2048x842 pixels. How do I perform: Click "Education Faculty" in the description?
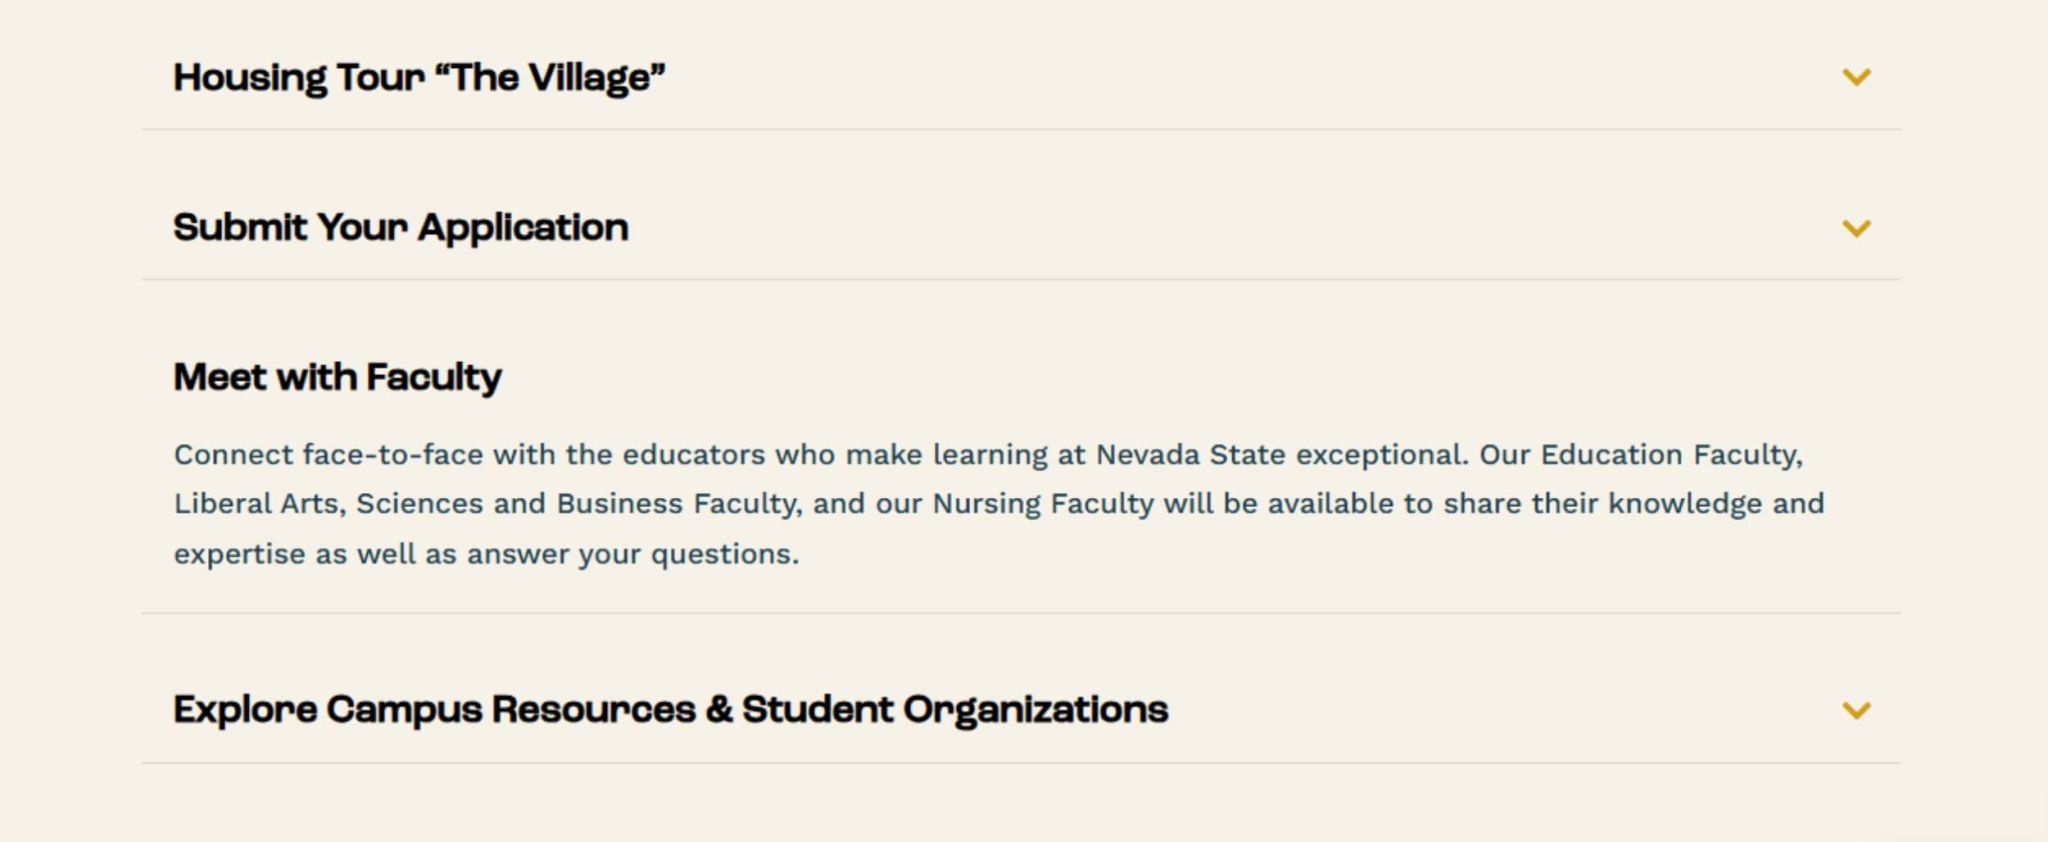click(1670, 455)
